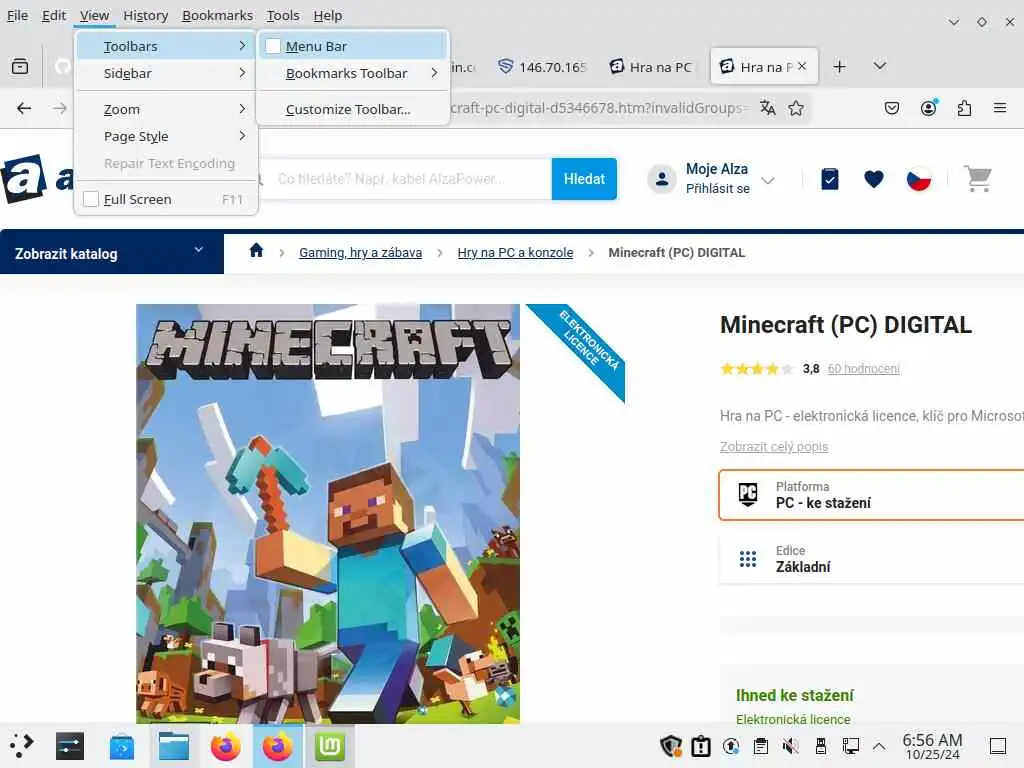Image resolution: width=1024 pixels, height=768 pixels.
Task: Close the active Hra na PC tab
Action: pyautogui.click(x=802, y=66)
